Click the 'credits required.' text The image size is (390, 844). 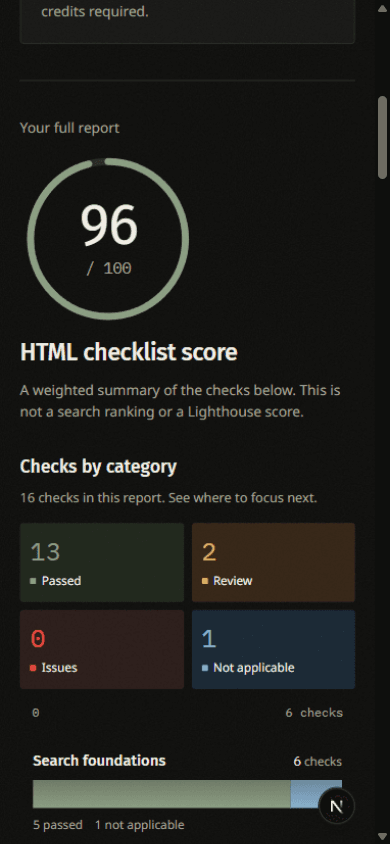(x=95, y=11)
